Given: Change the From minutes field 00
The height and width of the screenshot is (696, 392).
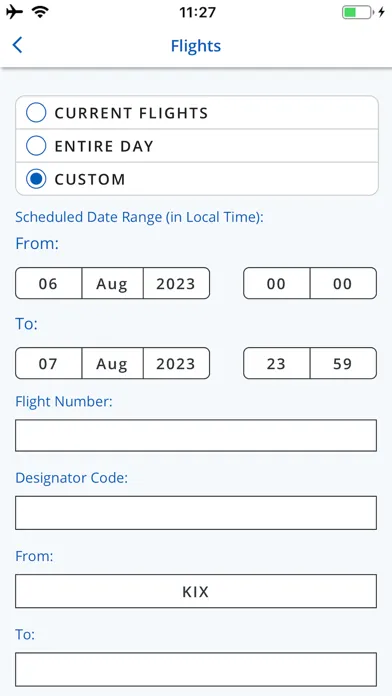Looking at the screenshot, I should (343, 283).
